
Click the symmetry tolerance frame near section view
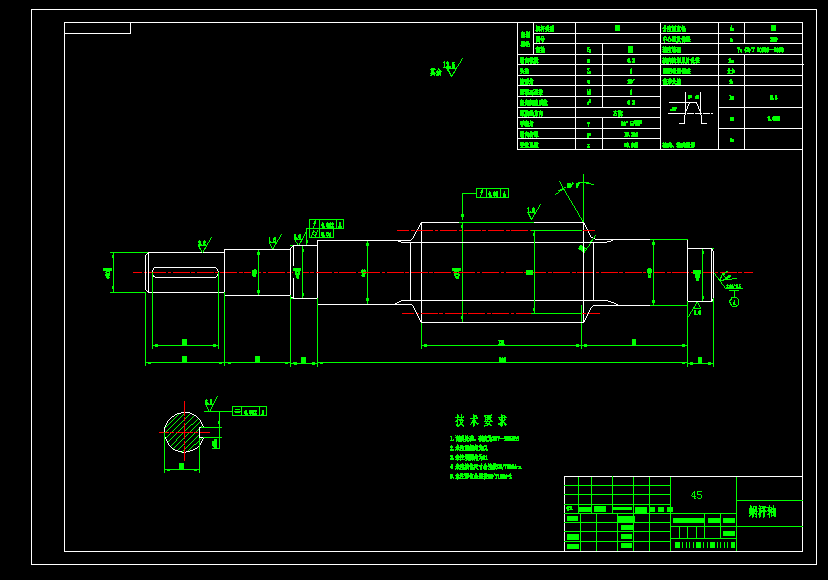click(249, 411)
